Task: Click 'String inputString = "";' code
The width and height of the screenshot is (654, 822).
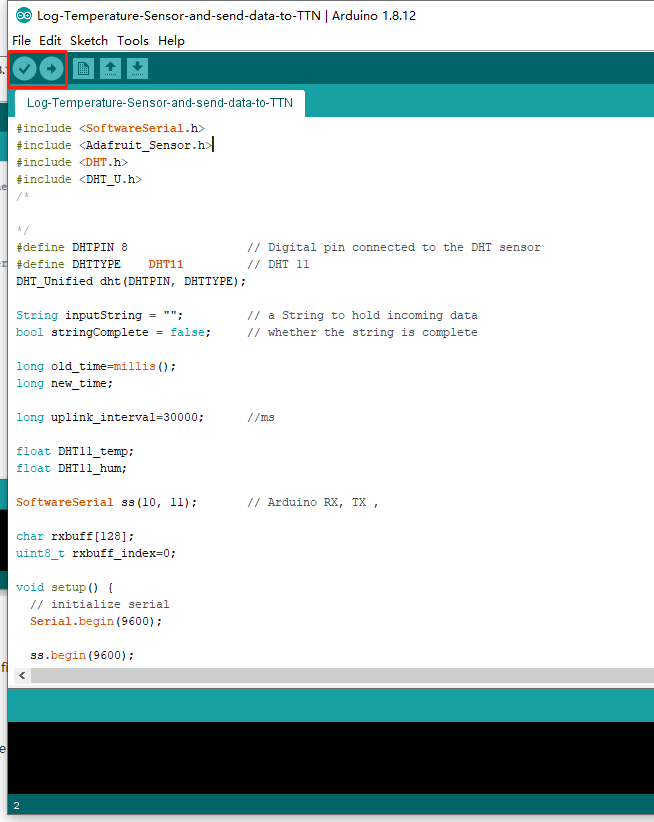Action: pos(99,316)
